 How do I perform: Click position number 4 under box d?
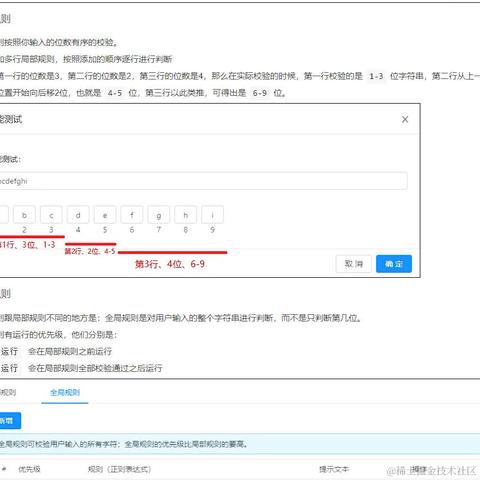click(78, 230)
